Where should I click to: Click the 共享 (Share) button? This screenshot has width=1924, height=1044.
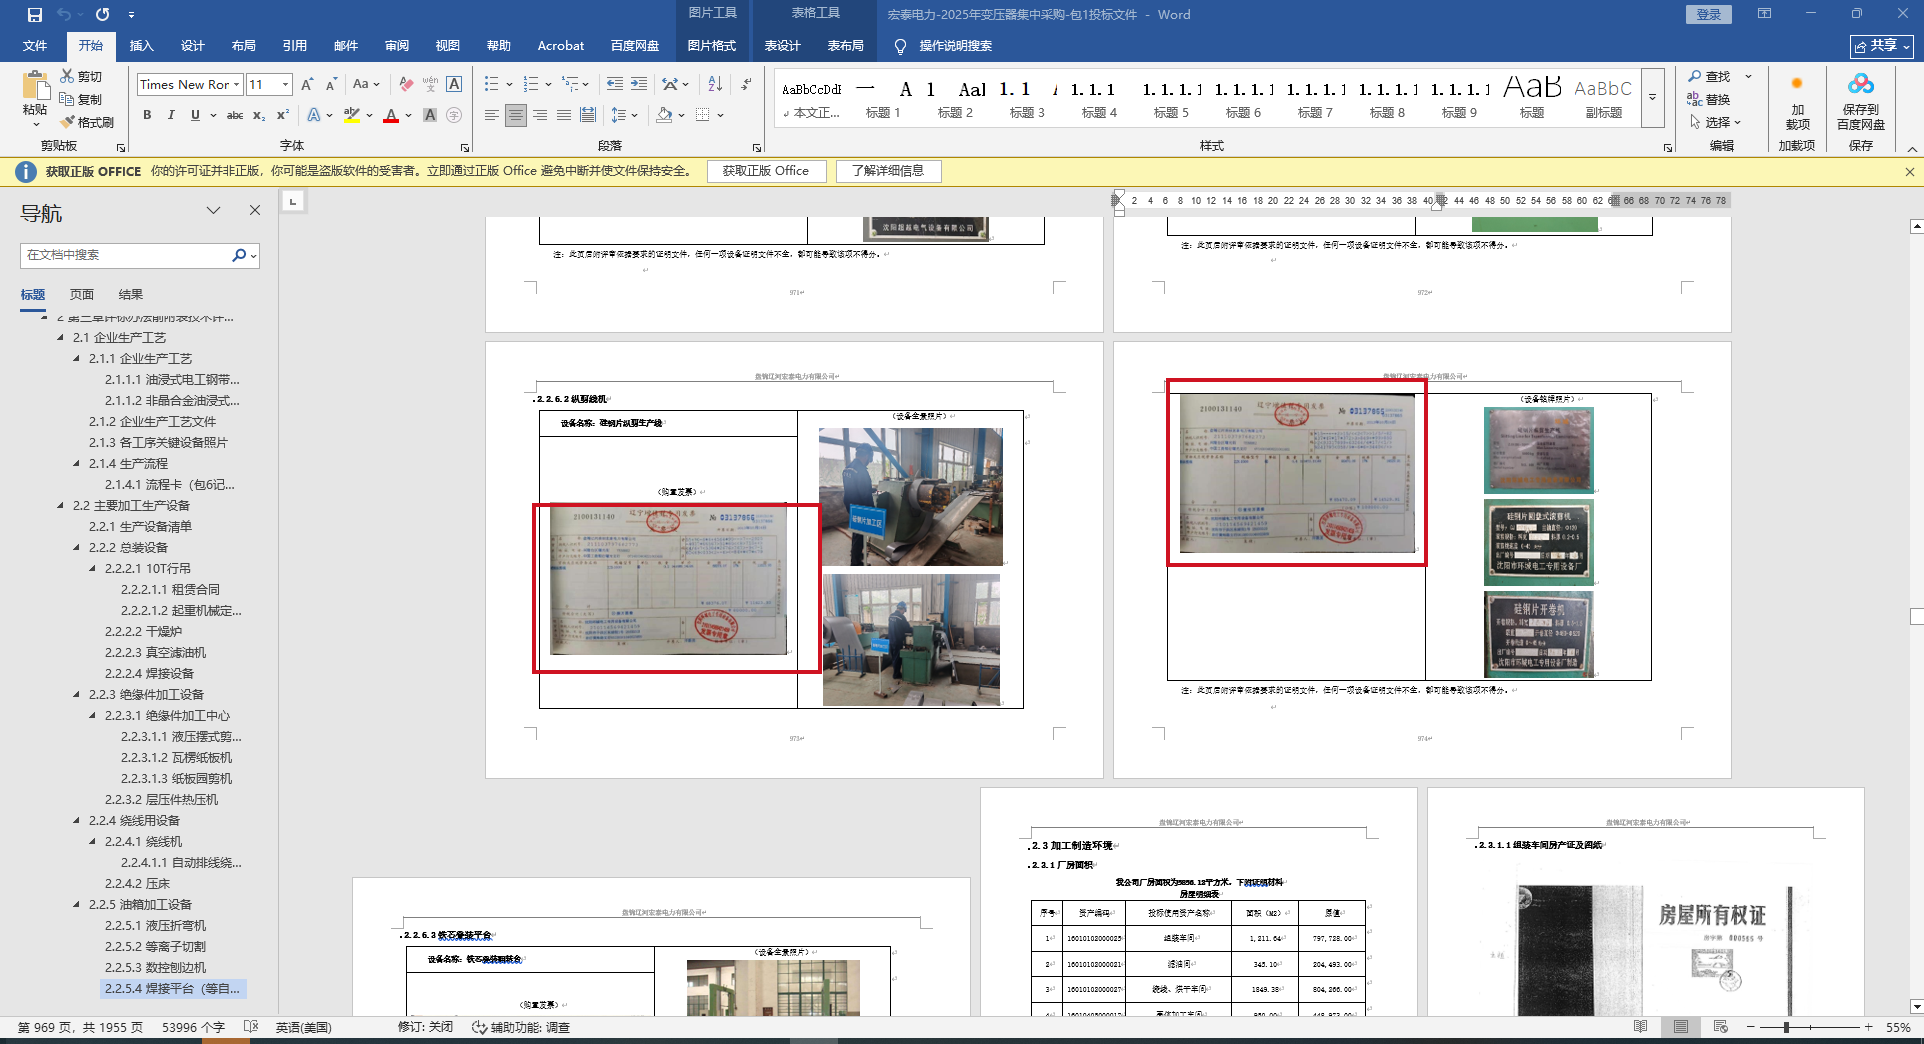(1882, 46)
